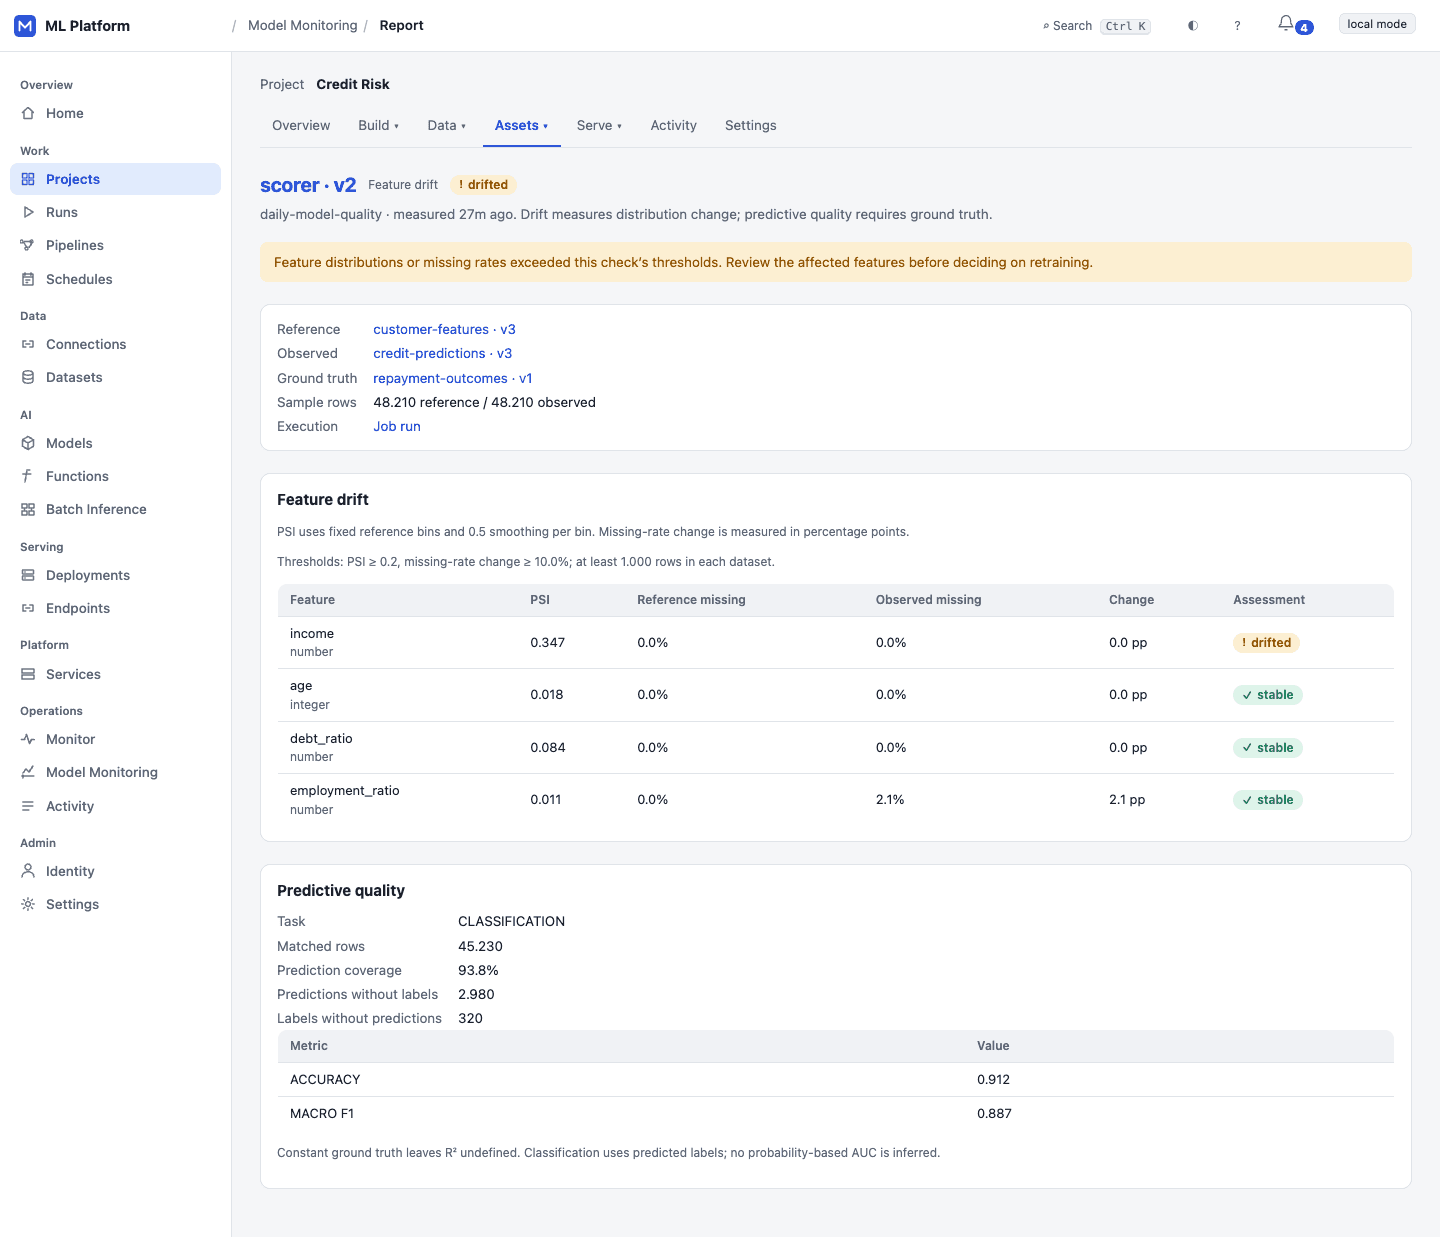Open the Job run execution link
This screenshot has width=1440, height=1237.
(x=397, y=426)
